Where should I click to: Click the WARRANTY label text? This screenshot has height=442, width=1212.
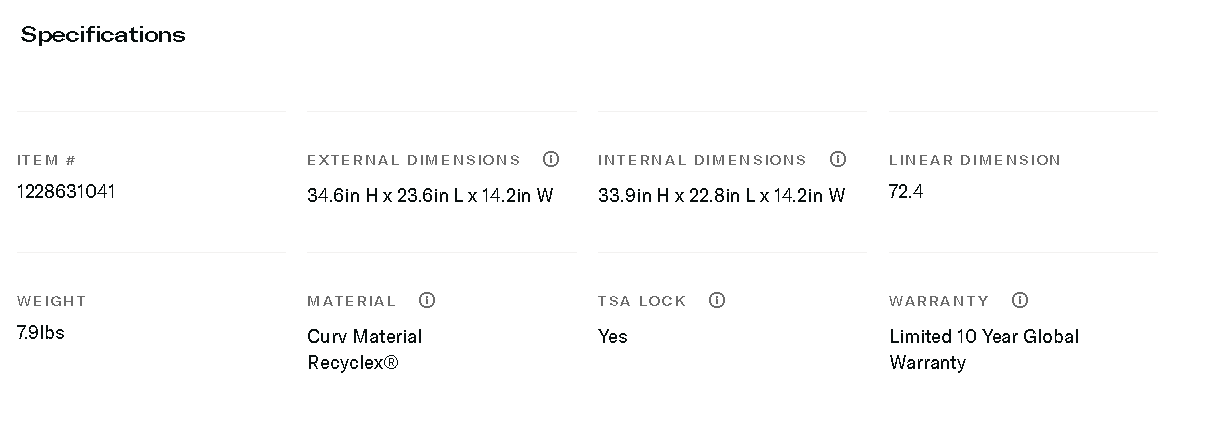938,301
